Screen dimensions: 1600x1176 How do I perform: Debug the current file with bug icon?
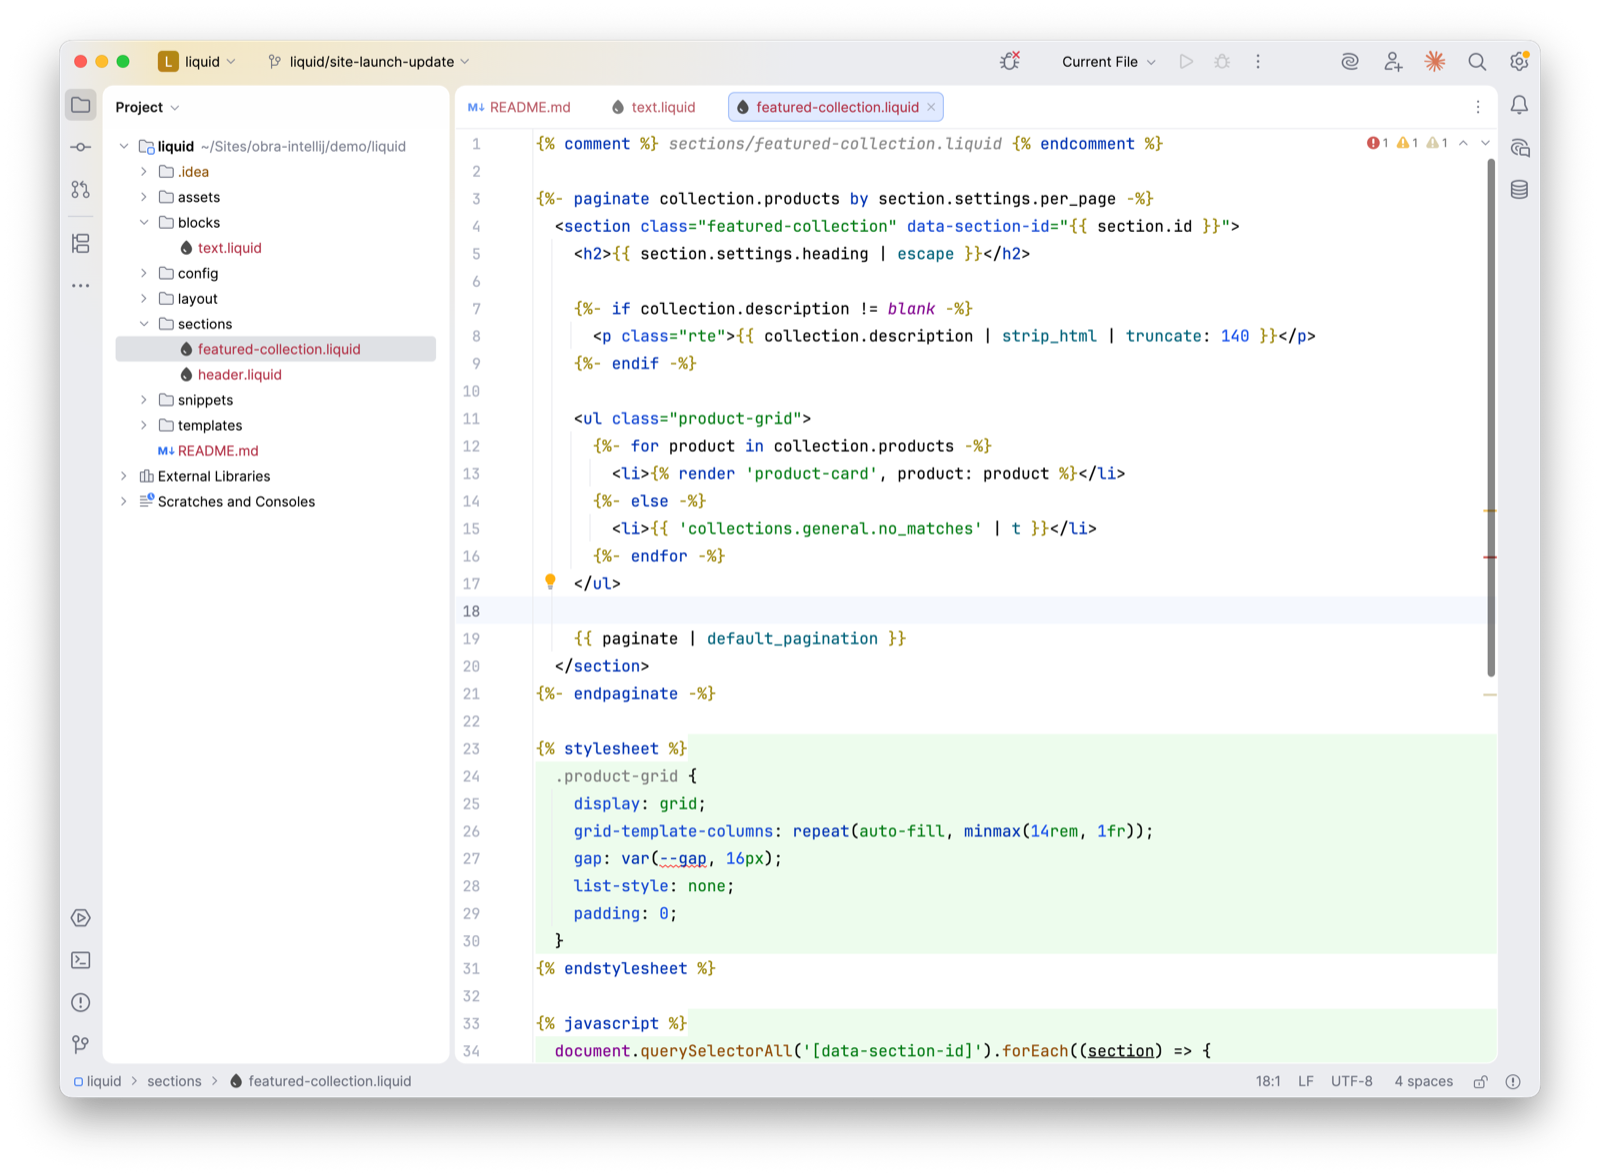1222,61
